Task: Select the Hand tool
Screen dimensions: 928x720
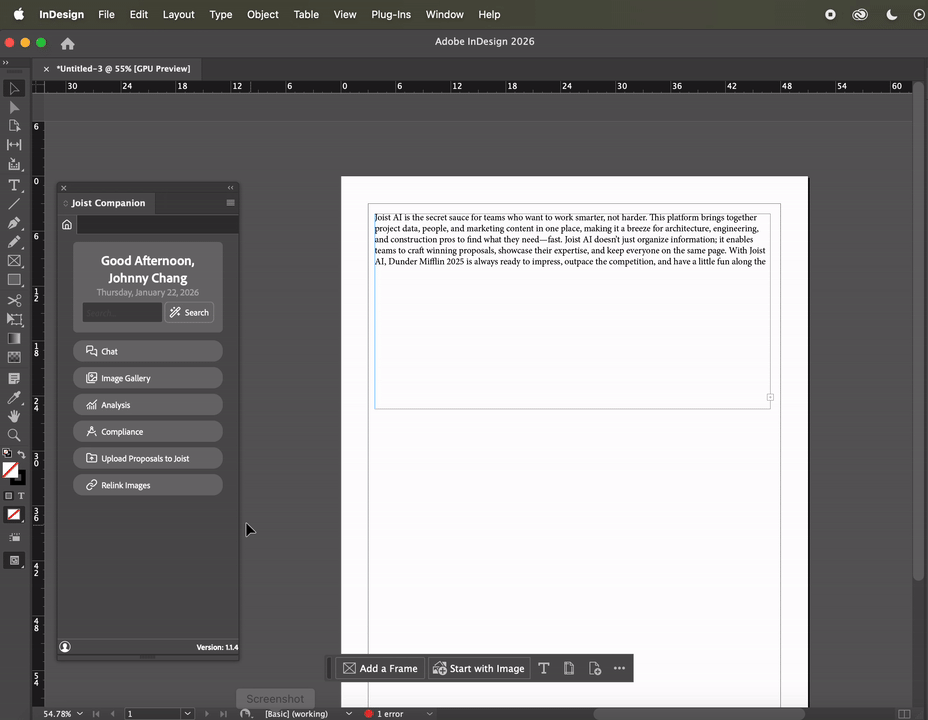Action: 14,416
